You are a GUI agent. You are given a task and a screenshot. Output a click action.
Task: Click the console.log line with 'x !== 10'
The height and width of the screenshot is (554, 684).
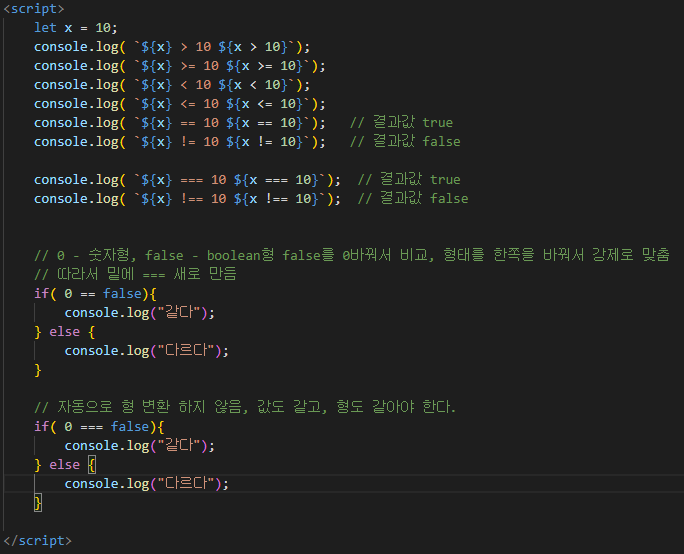pyautogui.click(x=188, y=198)
